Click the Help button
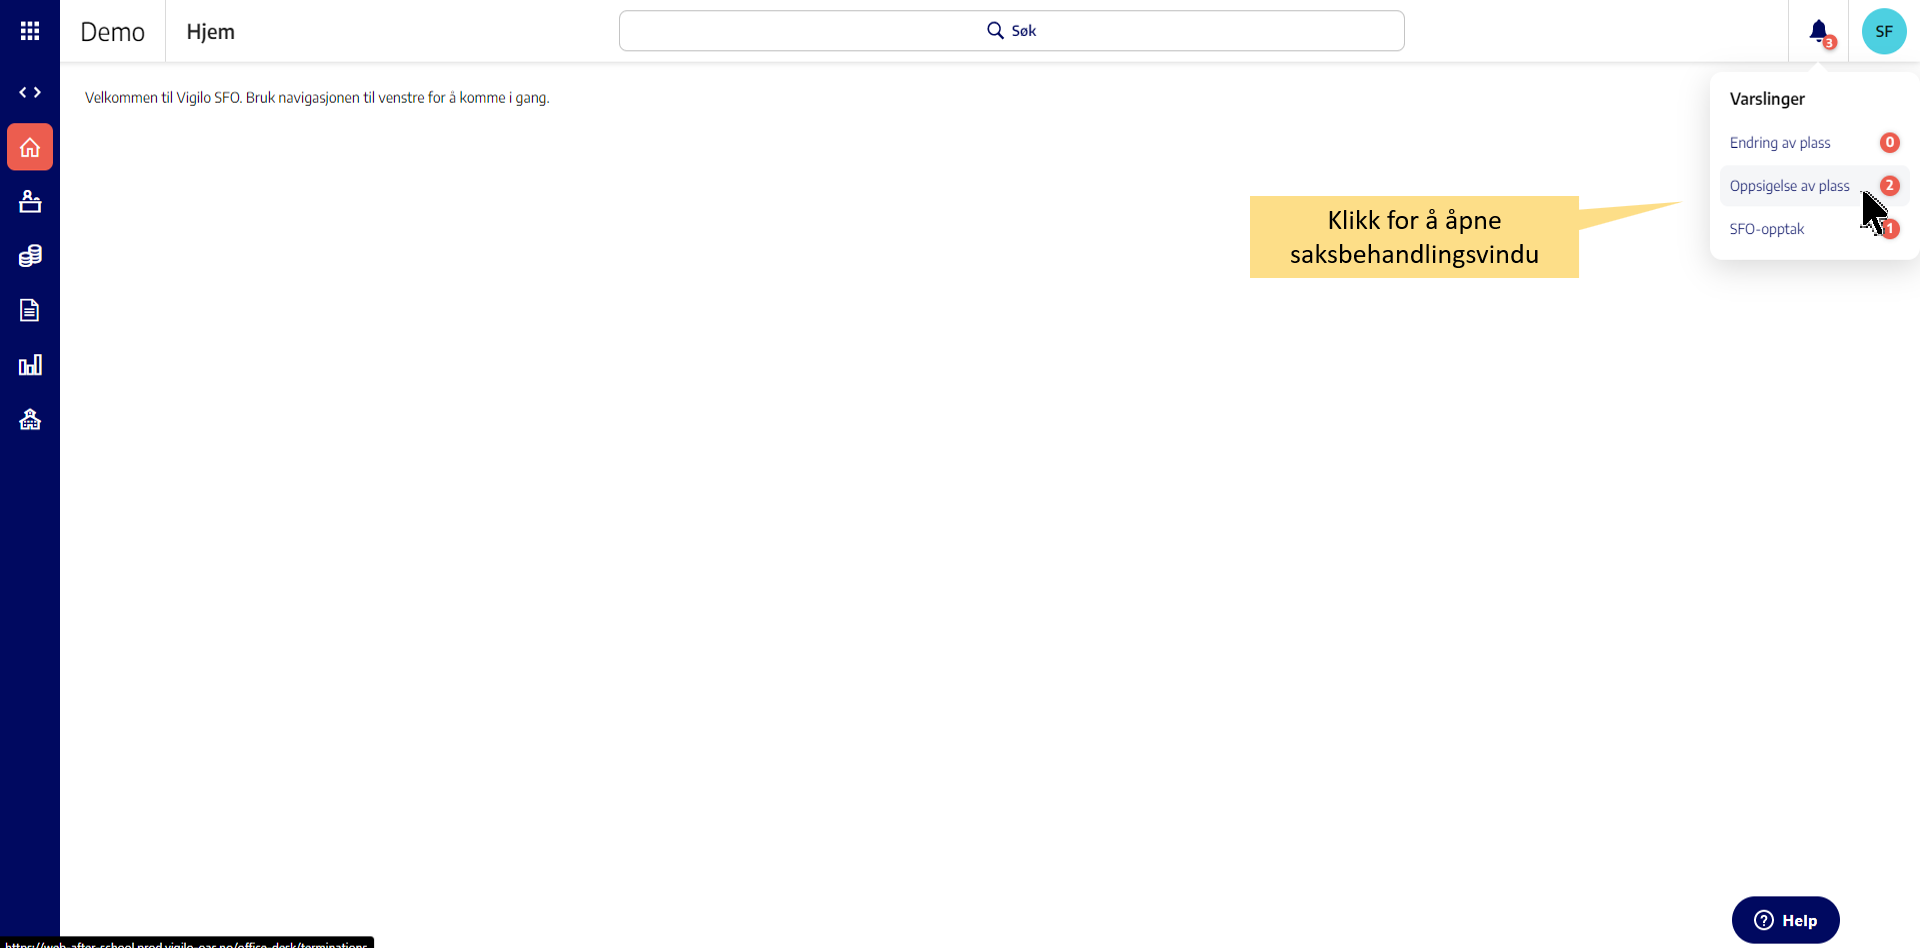Screen dimensions: 1920x948 pos(1785,920)
